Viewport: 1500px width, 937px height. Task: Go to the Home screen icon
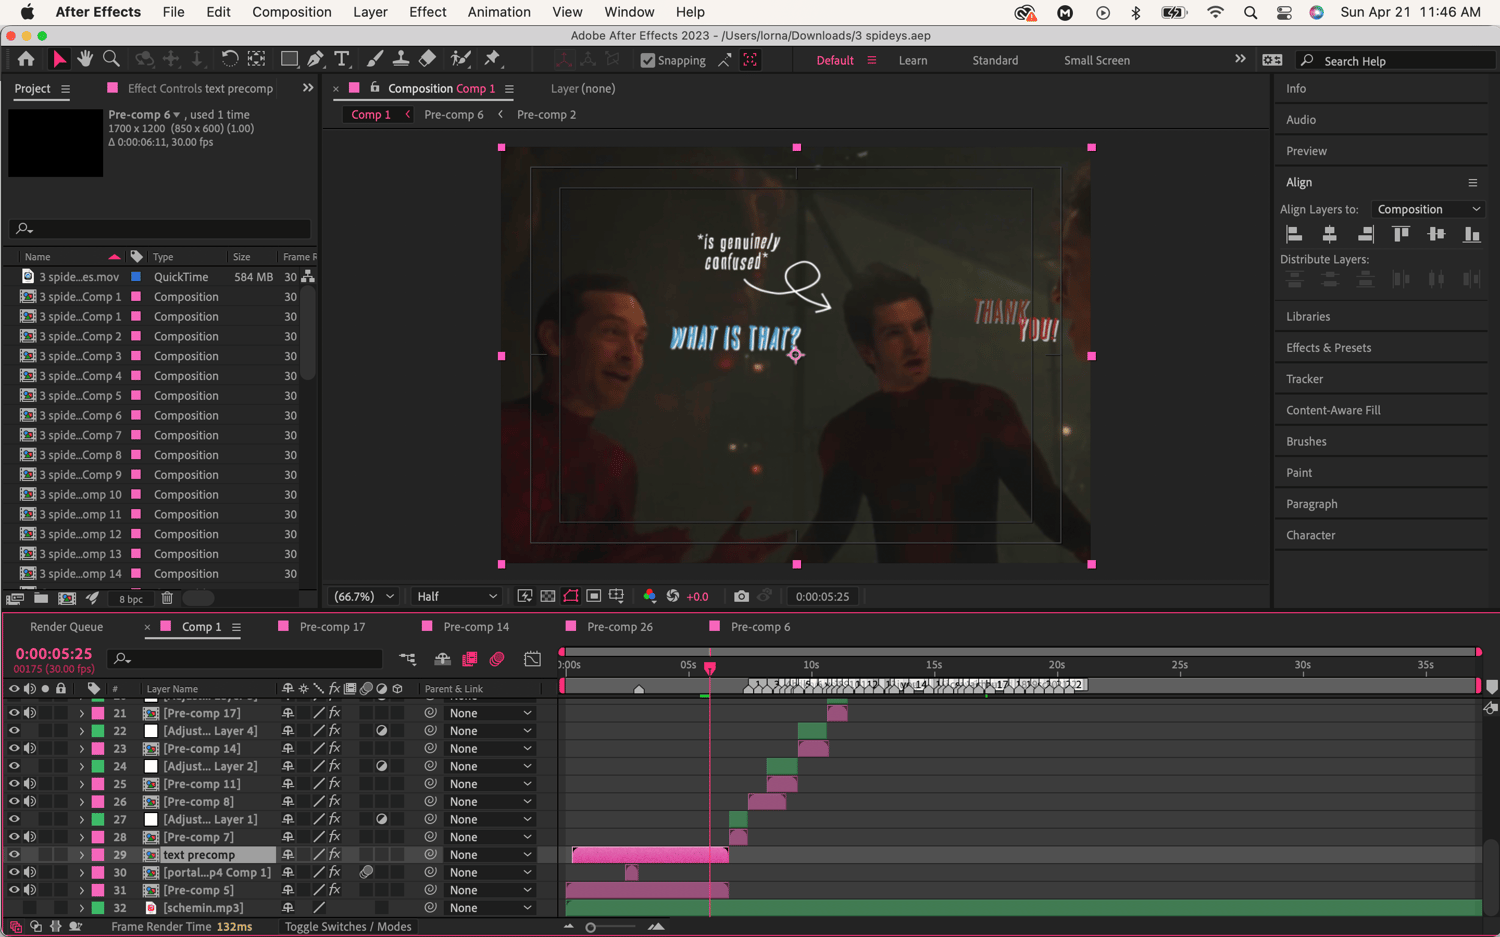click(x=26, y=60)
